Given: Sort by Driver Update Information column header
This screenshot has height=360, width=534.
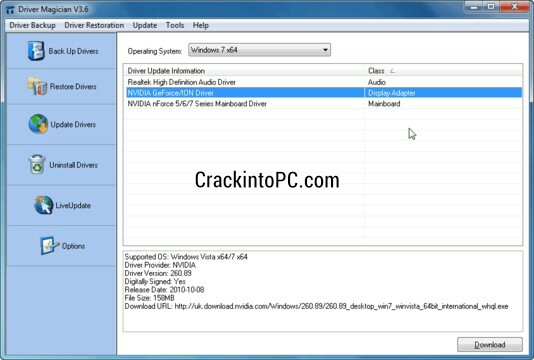Looking at the screenshot, I should [244, 71].
